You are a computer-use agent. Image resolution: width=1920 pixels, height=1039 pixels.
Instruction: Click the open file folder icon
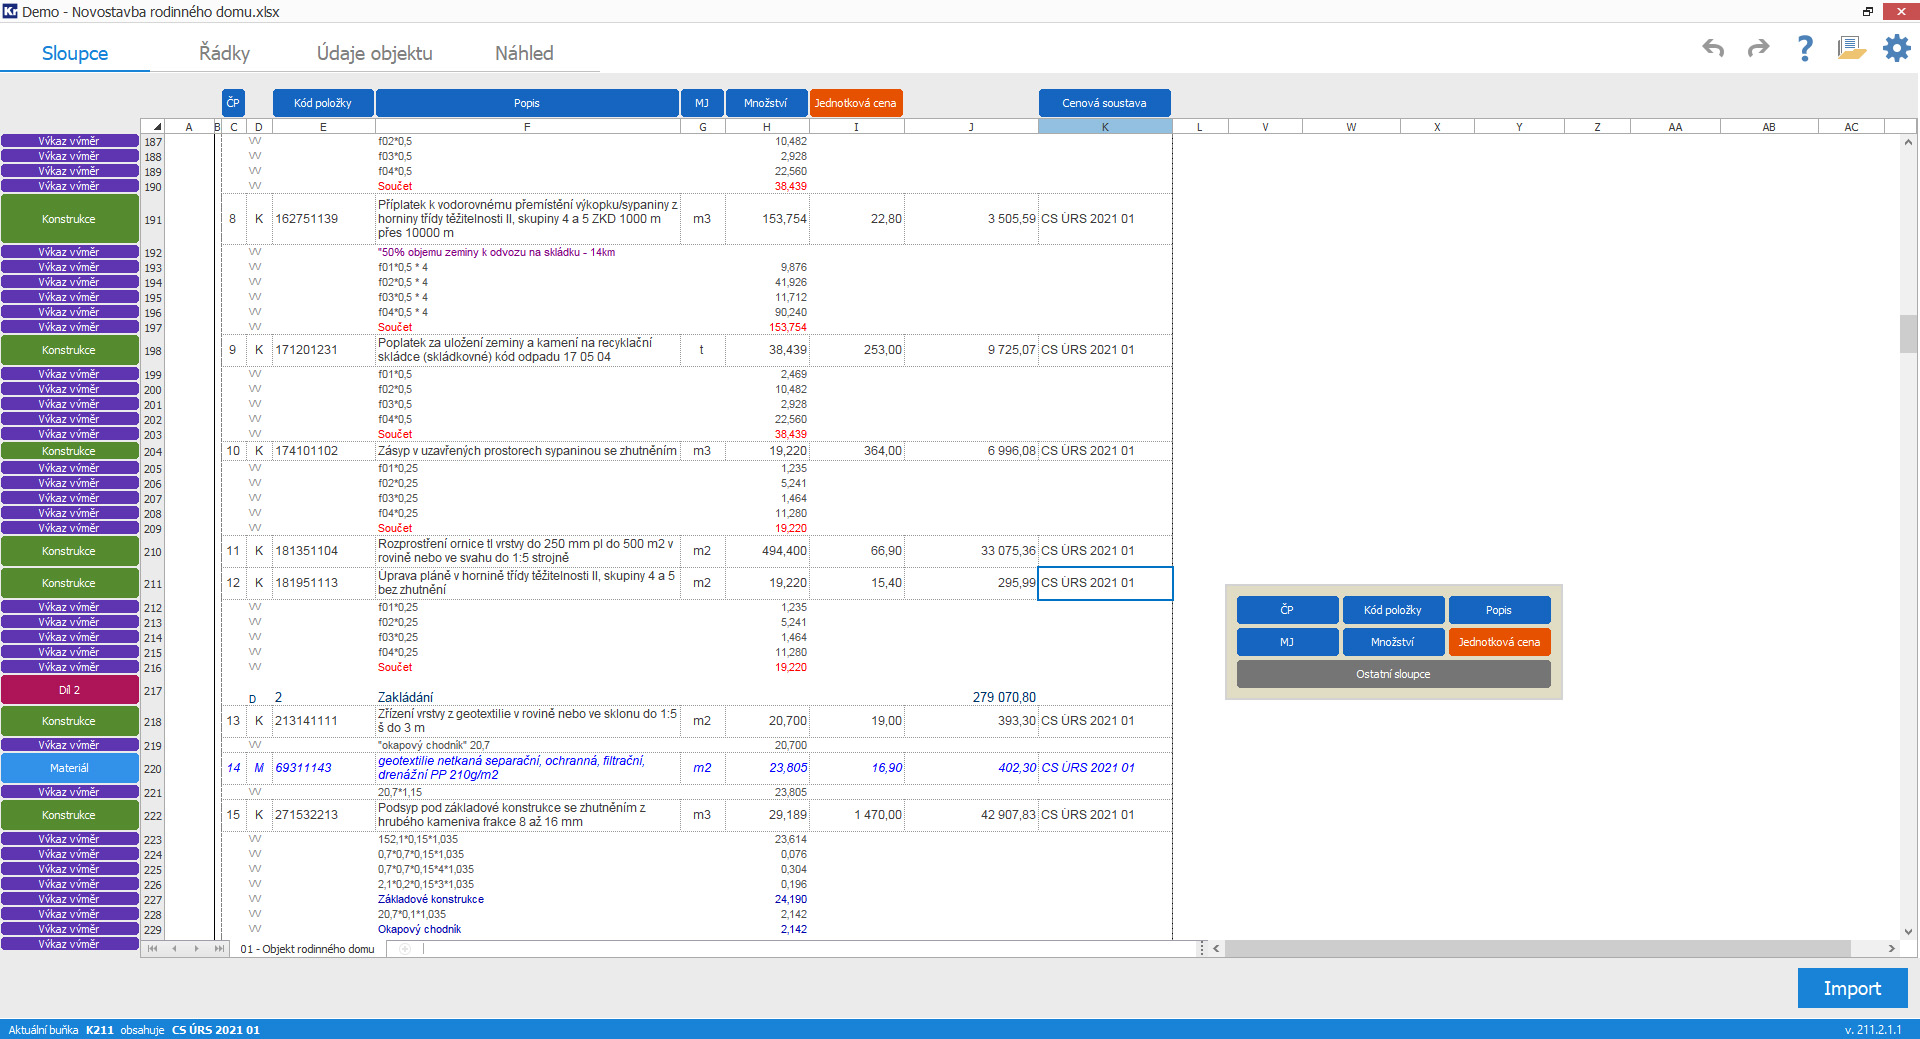point(1850,48)
